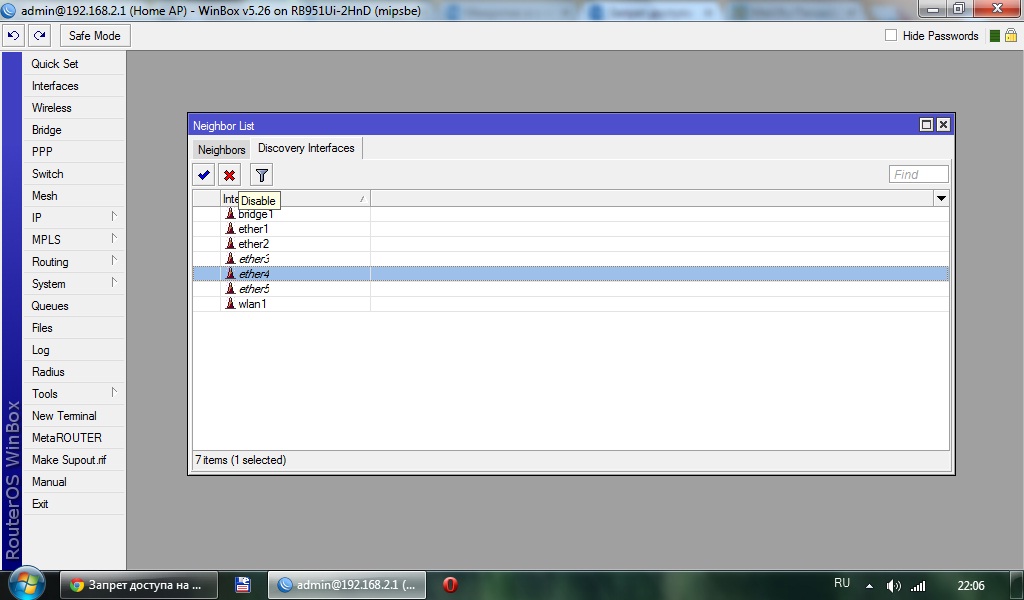The image size is (1024, 600).
Task: Expand the System submenu
Action: (74, 284)
